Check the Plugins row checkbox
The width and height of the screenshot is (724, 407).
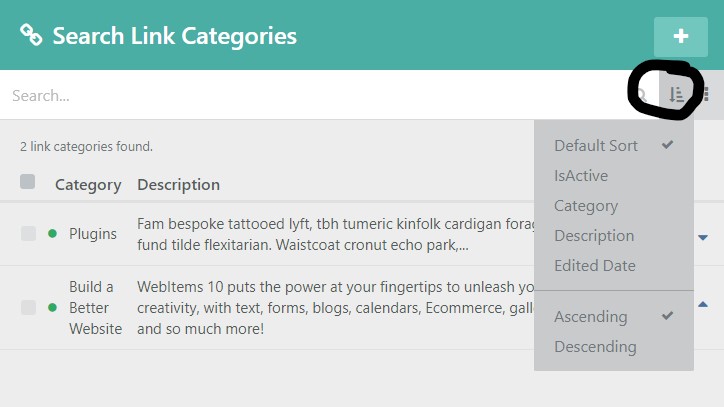click(x=28, y=234)
